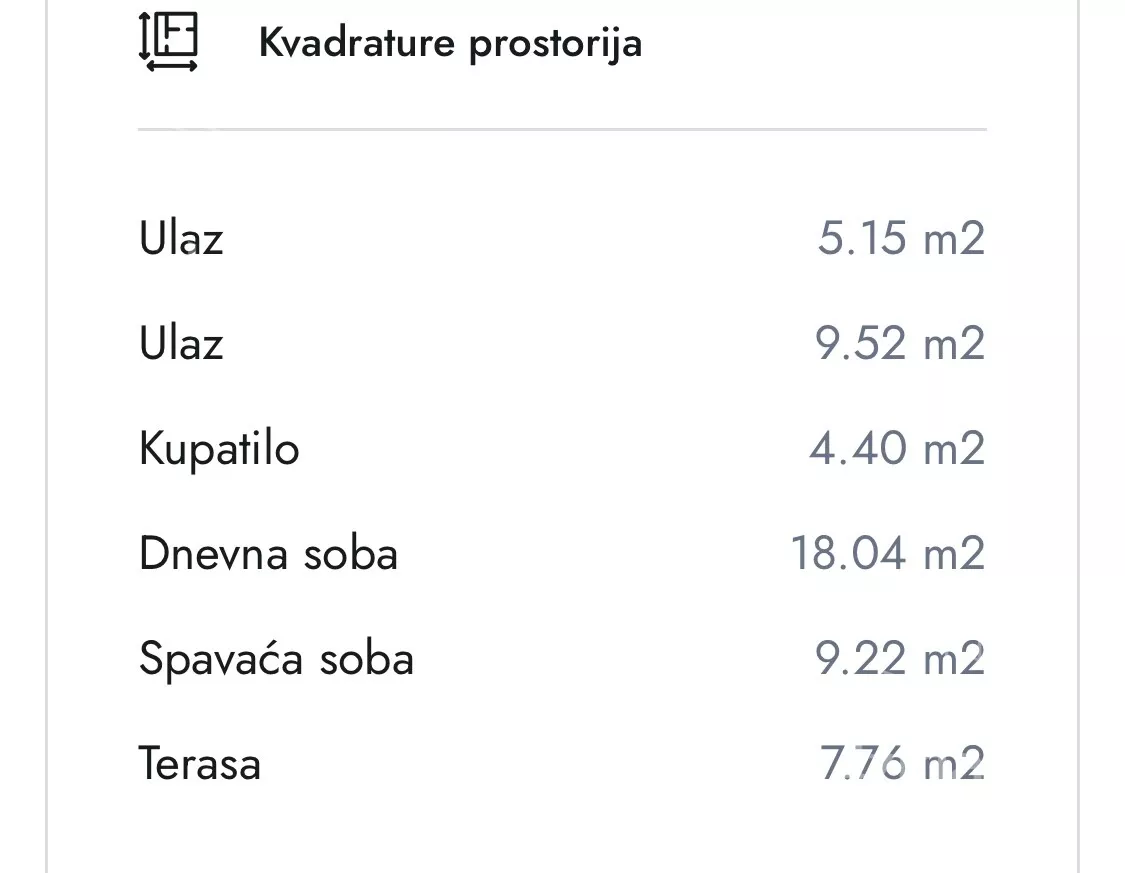Click the 9.22 m2 value

pos(900,659)
